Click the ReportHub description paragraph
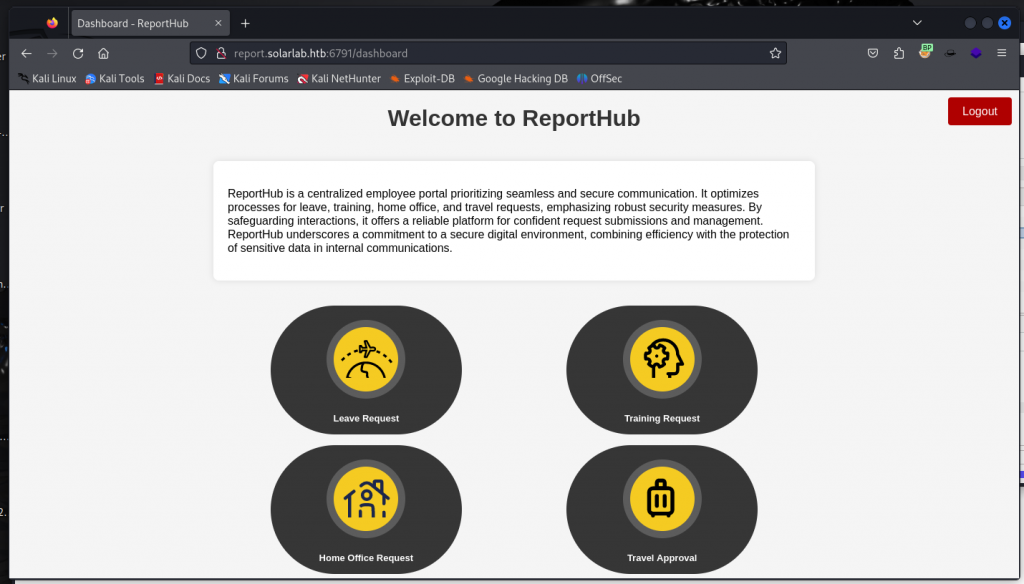The image size is (1024, 584). click(509, 221)
